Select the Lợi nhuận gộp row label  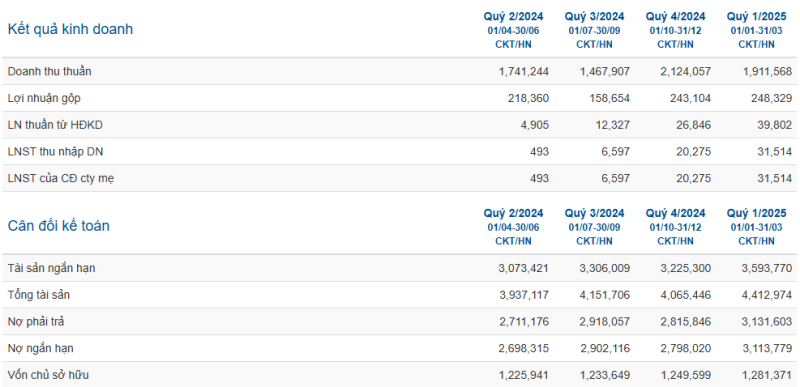(x=44, y=98)
